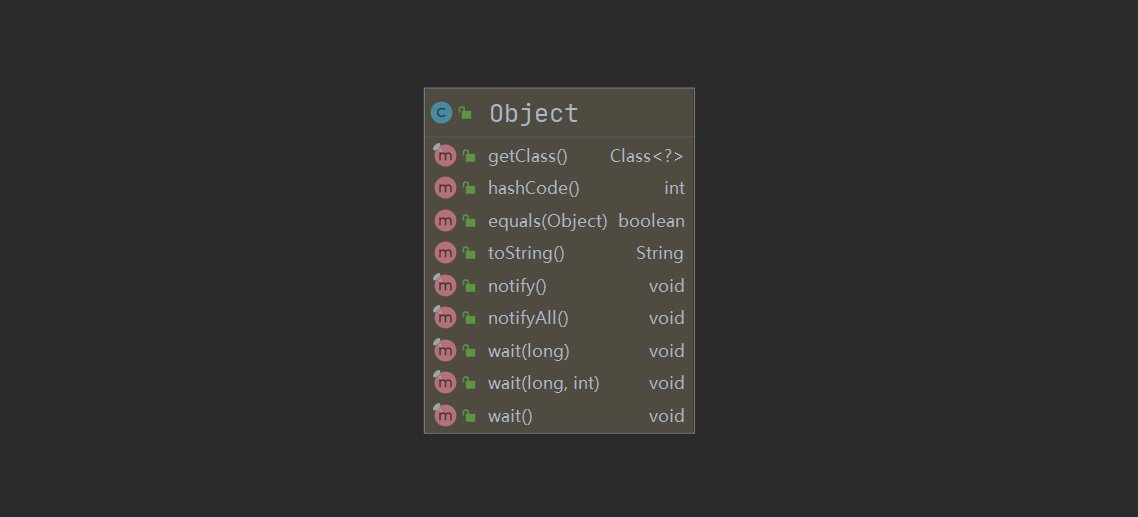This screenshot has height=517, width=1138.
Task: Select the toString() method name
Action: coord(526,253)
